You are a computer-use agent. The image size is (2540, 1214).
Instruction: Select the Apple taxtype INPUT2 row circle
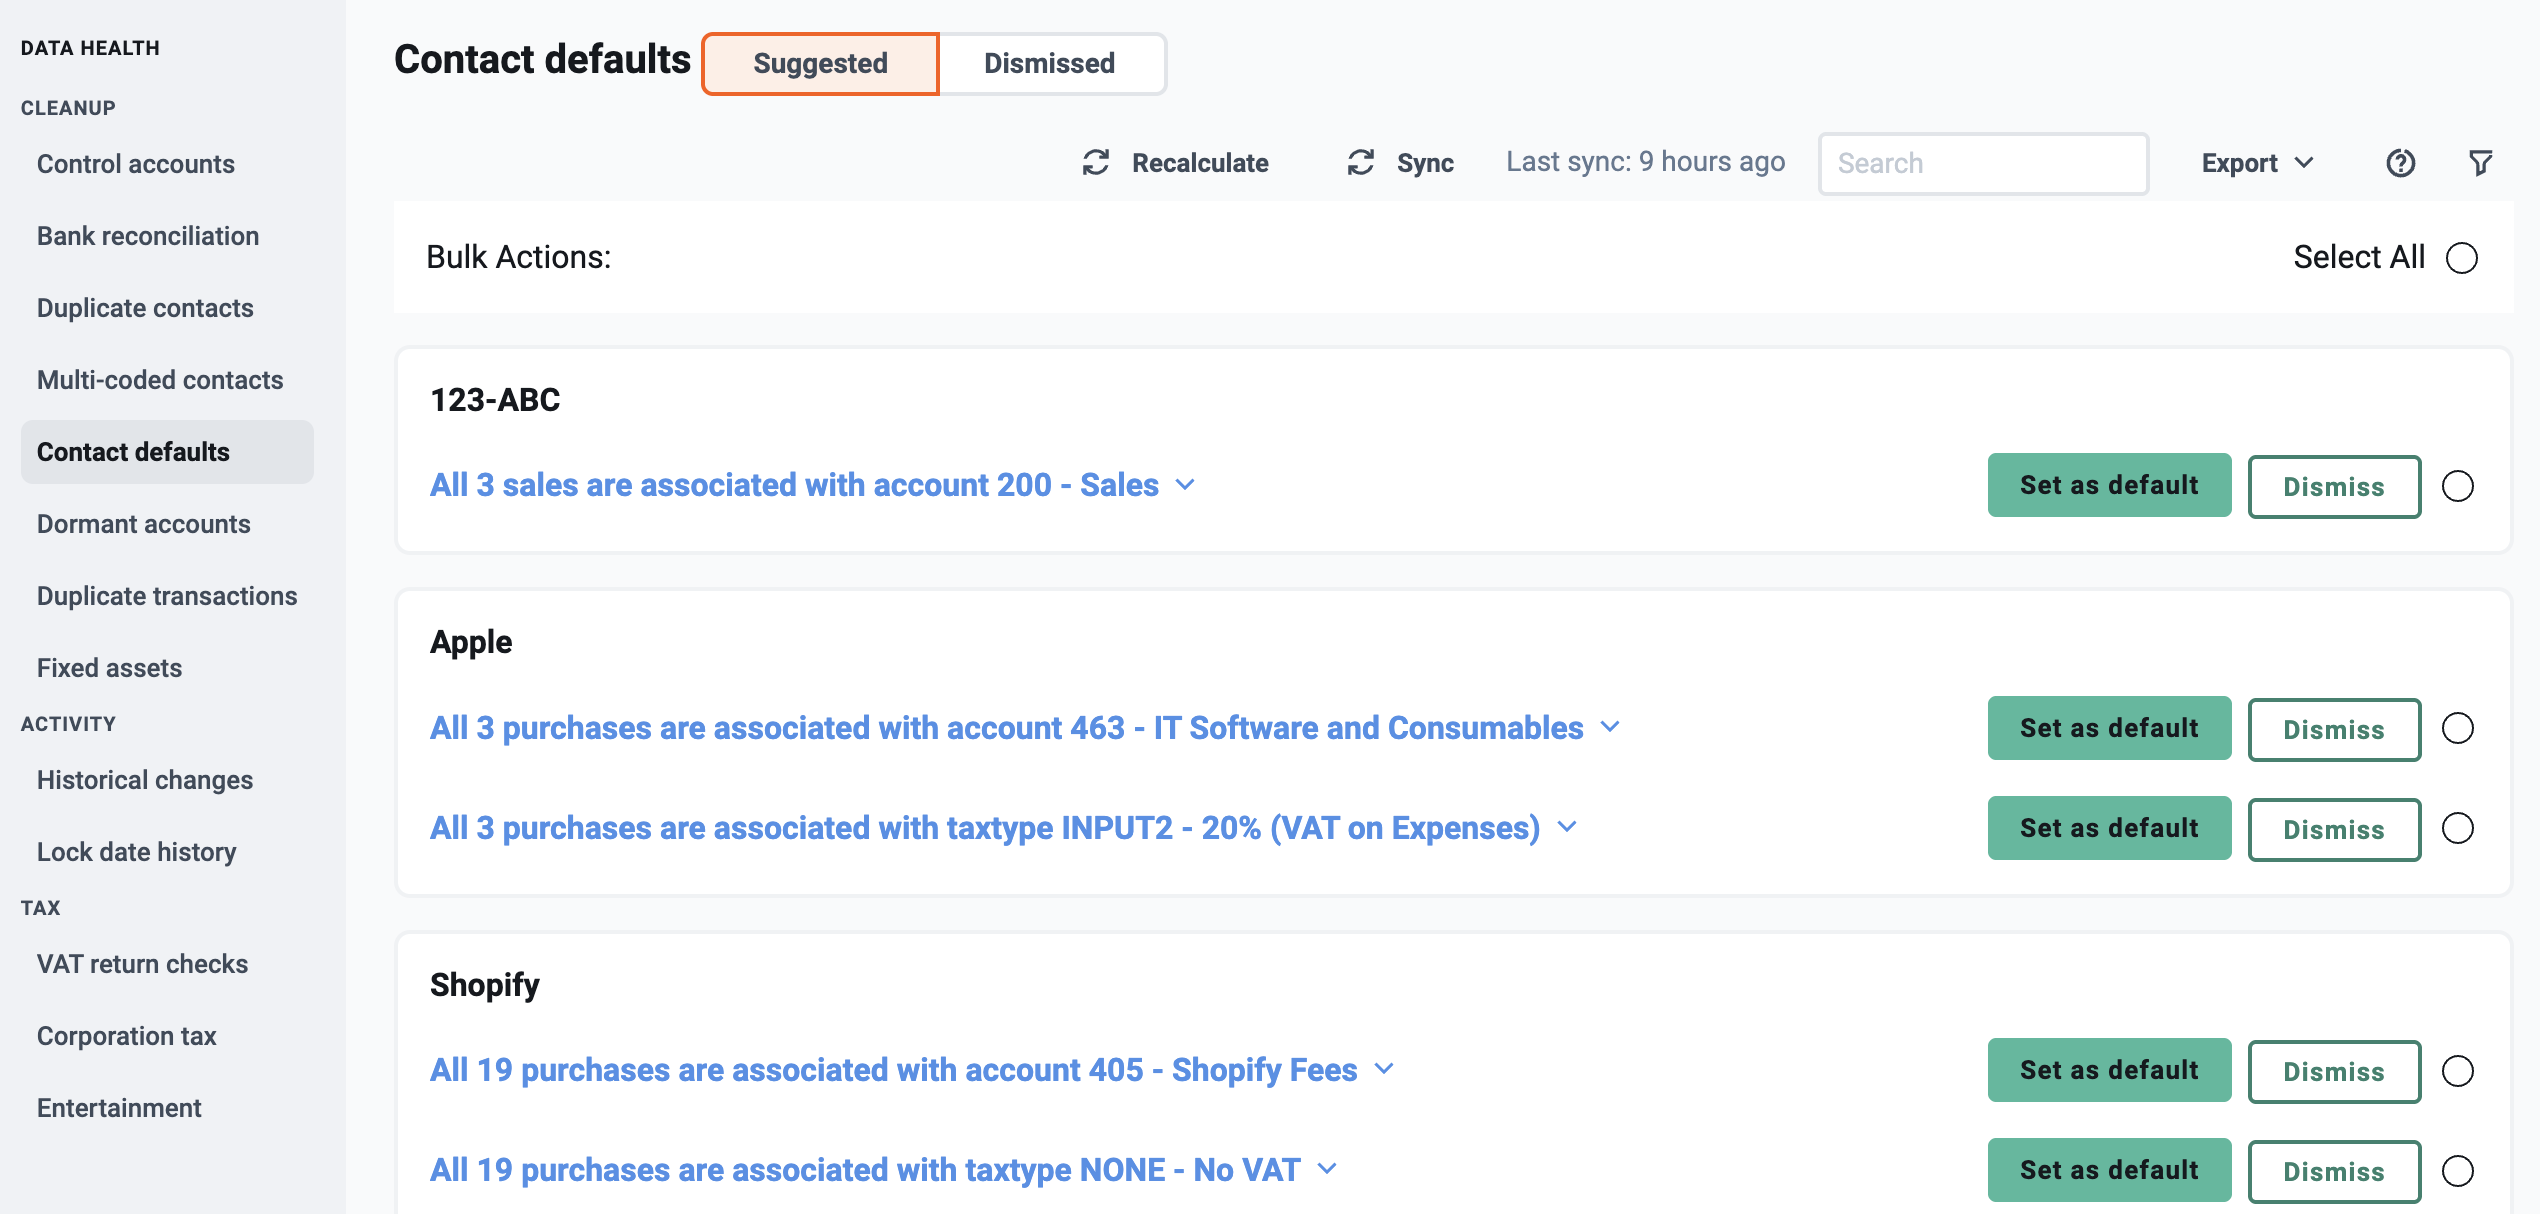[x=2457, y=828]
